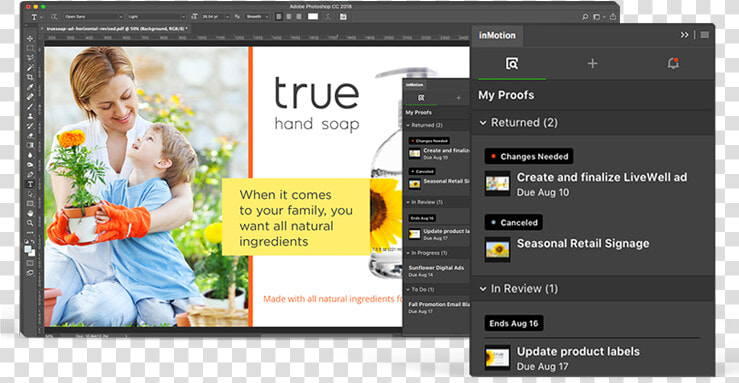Image resolution: width=739 pixels, height=383 pixels.
Task: Open the edit toolbar three-dots menu
Action: [30, 233]
